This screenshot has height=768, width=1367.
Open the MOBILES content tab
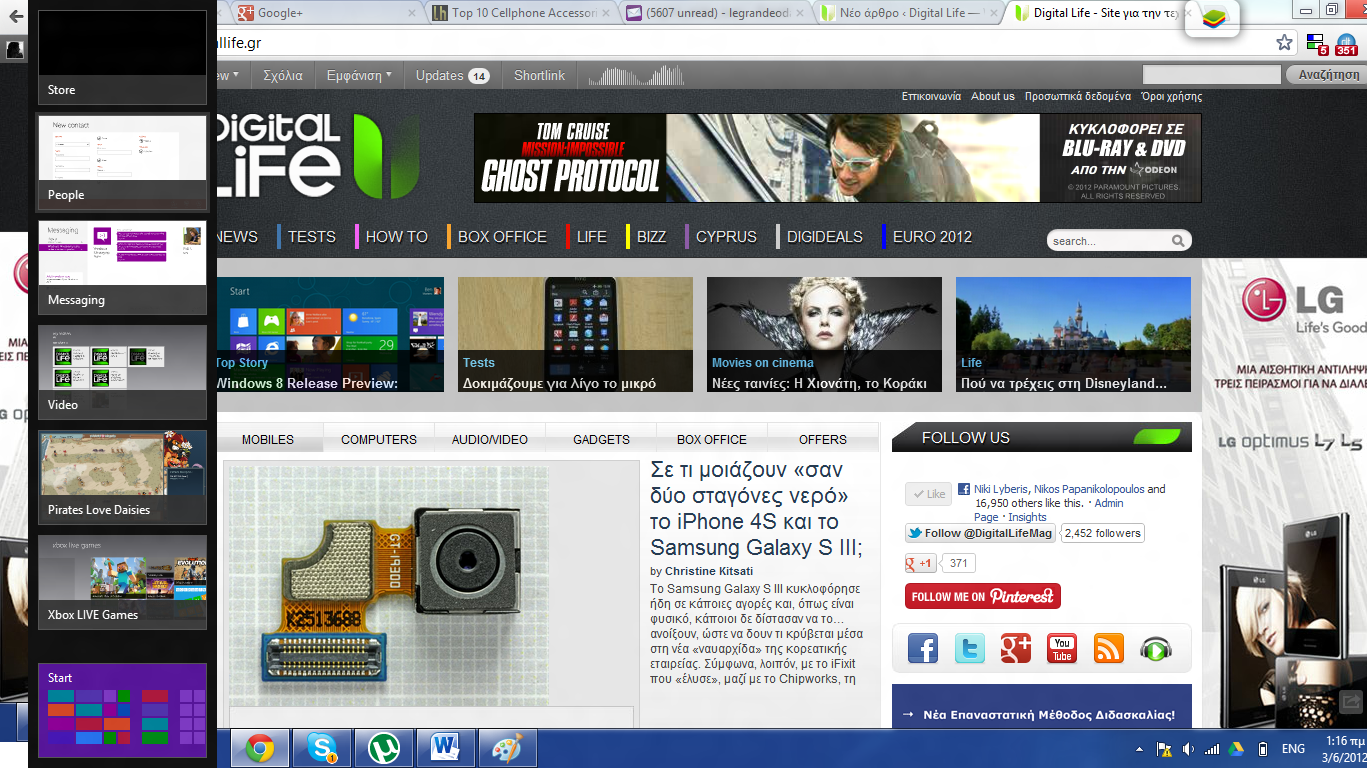coord(268,439)
